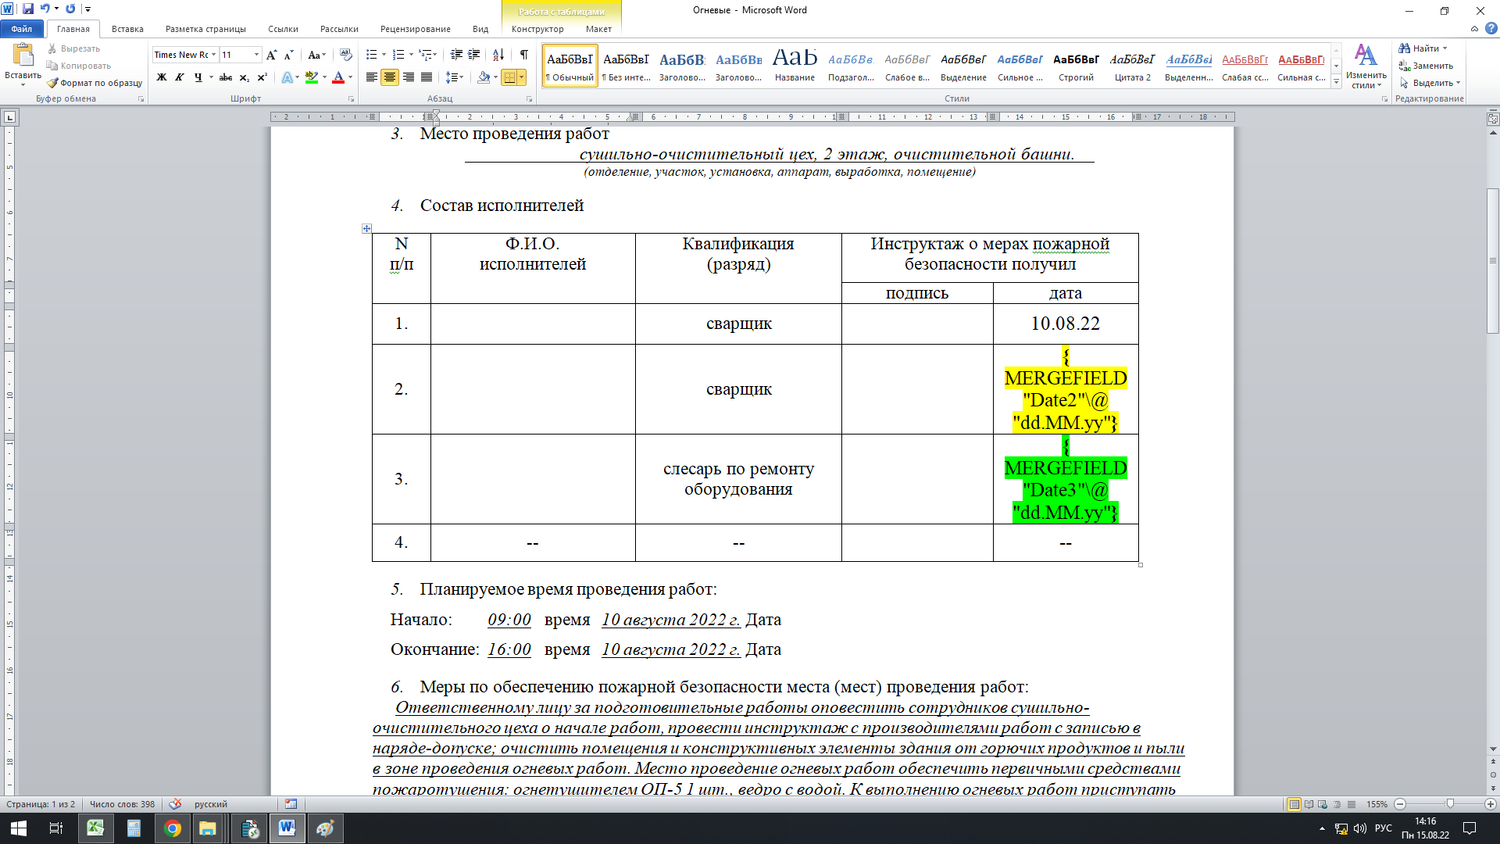Click the text highlight color button
The image size is (1500, 844).
click(312, 77)
